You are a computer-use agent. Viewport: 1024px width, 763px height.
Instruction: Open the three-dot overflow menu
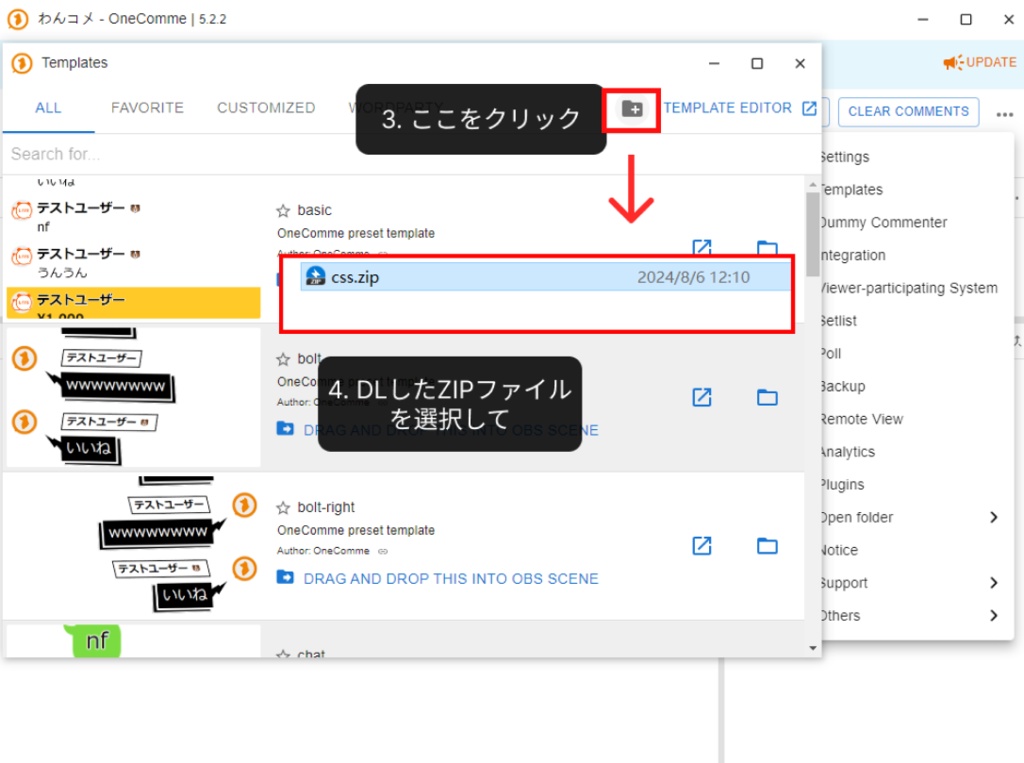click(x=1004, y=112)
